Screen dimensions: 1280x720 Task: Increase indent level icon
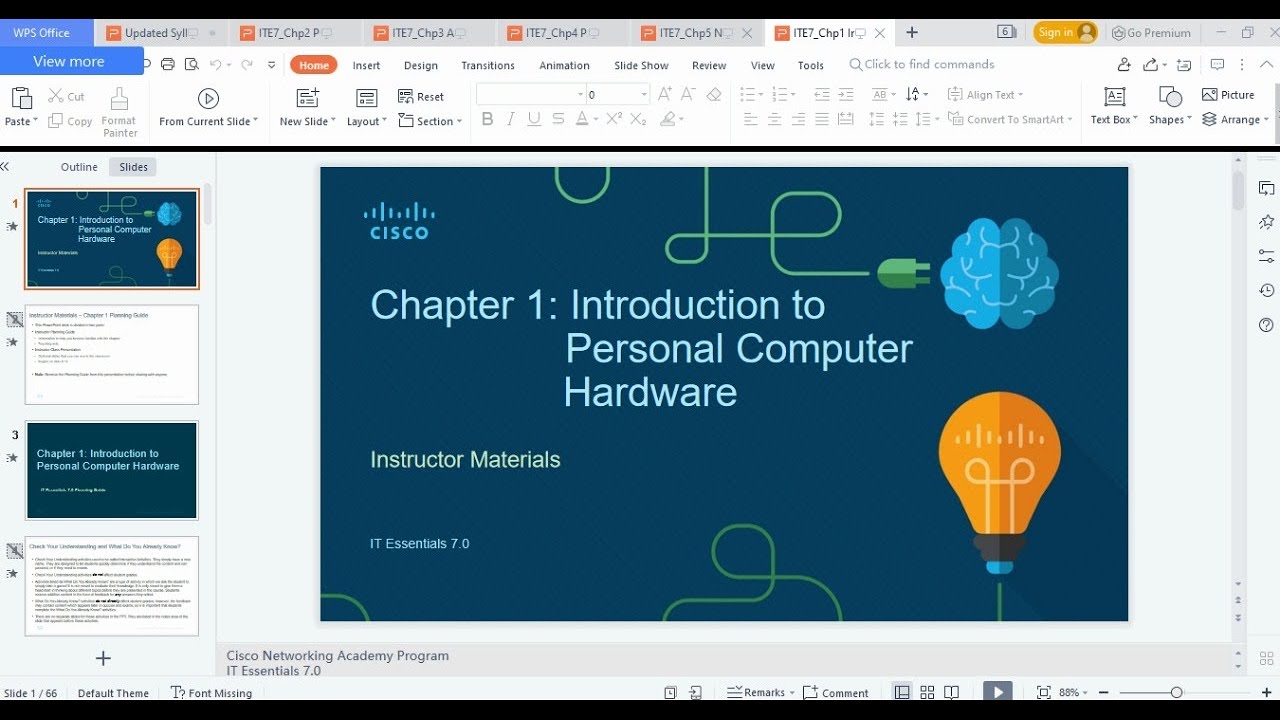[846, 95]
